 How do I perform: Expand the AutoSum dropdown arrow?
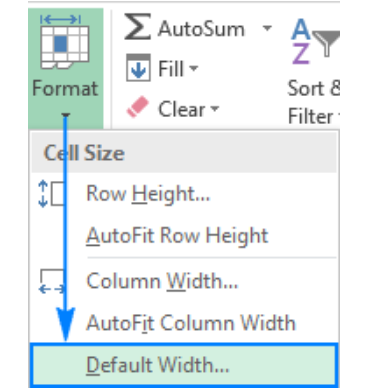click(267, 28)
